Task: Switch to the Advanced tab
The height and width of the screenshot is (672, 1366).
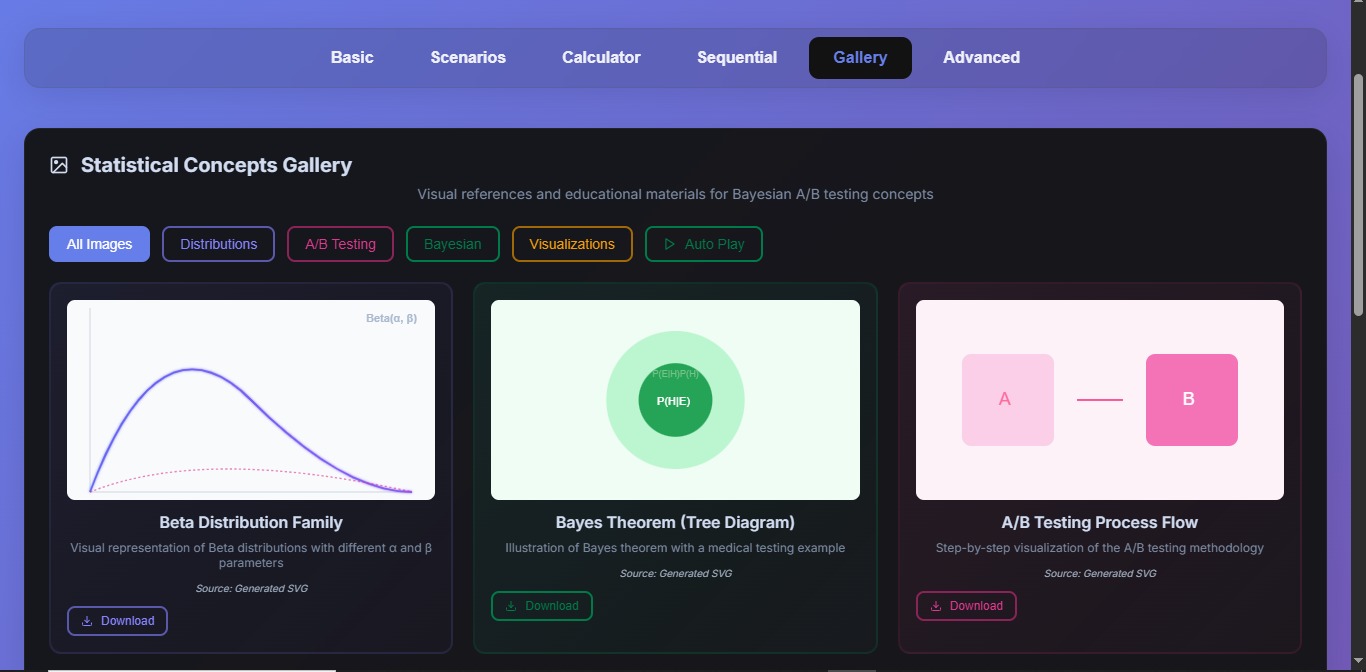Action: [x=981, y=58]
